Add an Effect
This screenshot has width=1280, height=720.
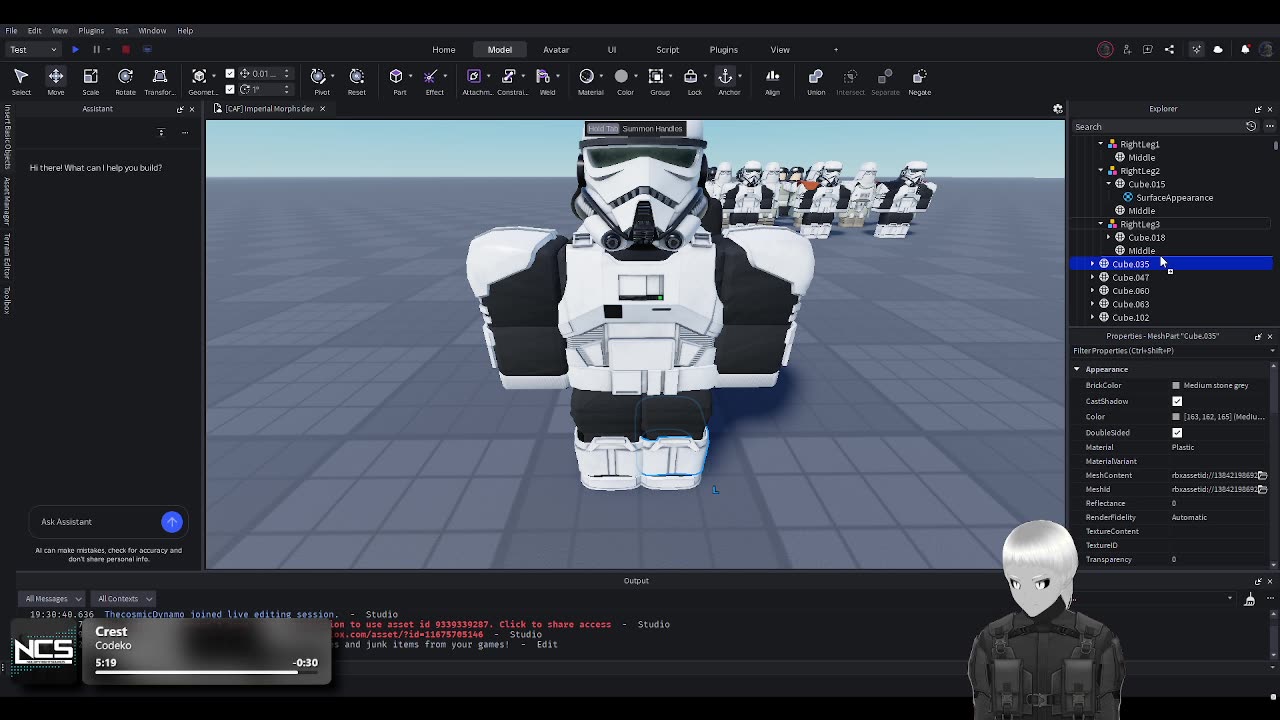coord(434,82)
